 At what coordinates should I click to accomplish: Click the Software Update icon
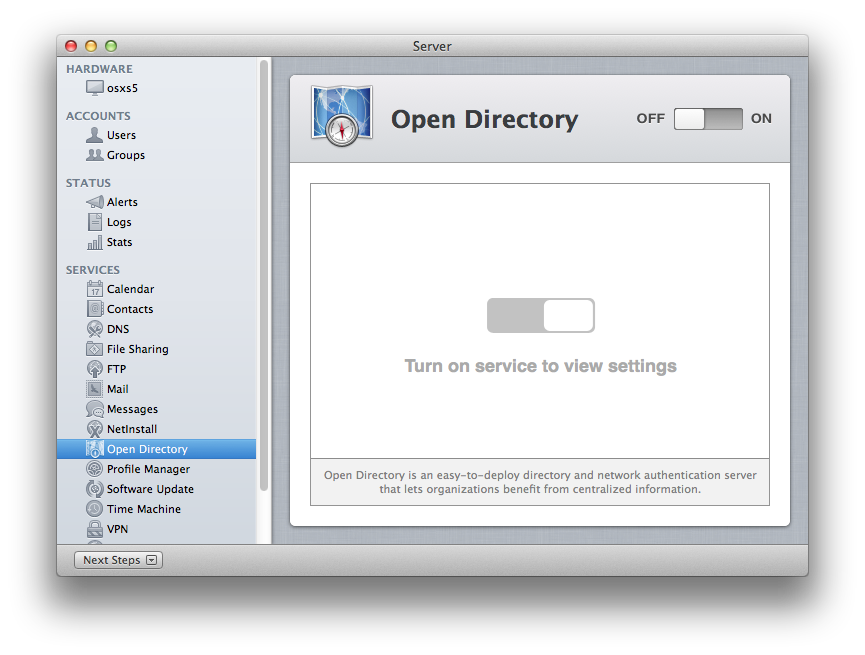click(x=94, y=489)
